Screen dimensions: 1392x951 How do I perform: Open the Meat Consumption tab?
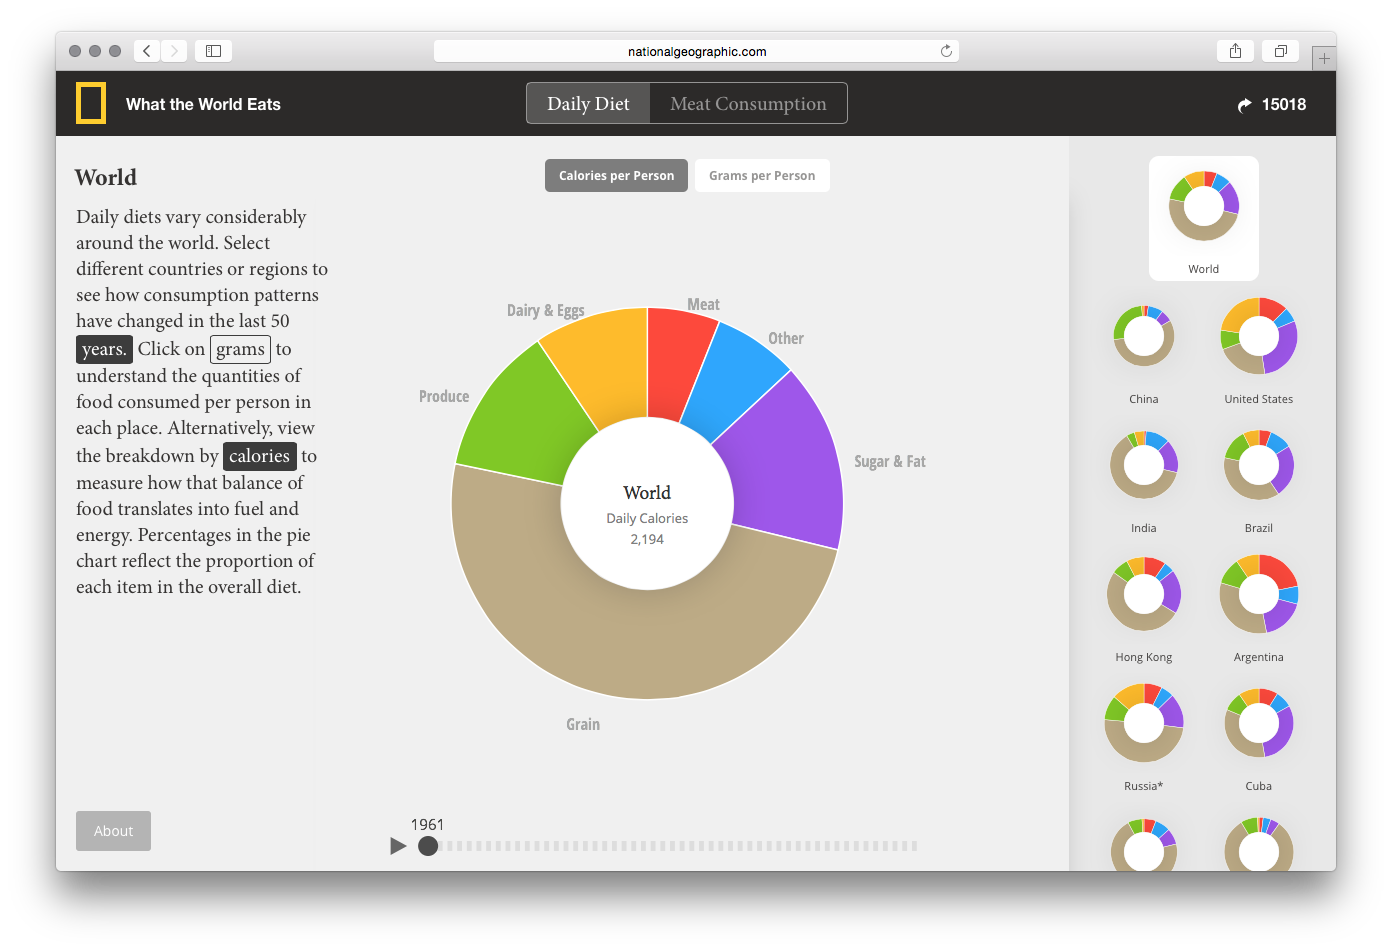click(748, 104)
